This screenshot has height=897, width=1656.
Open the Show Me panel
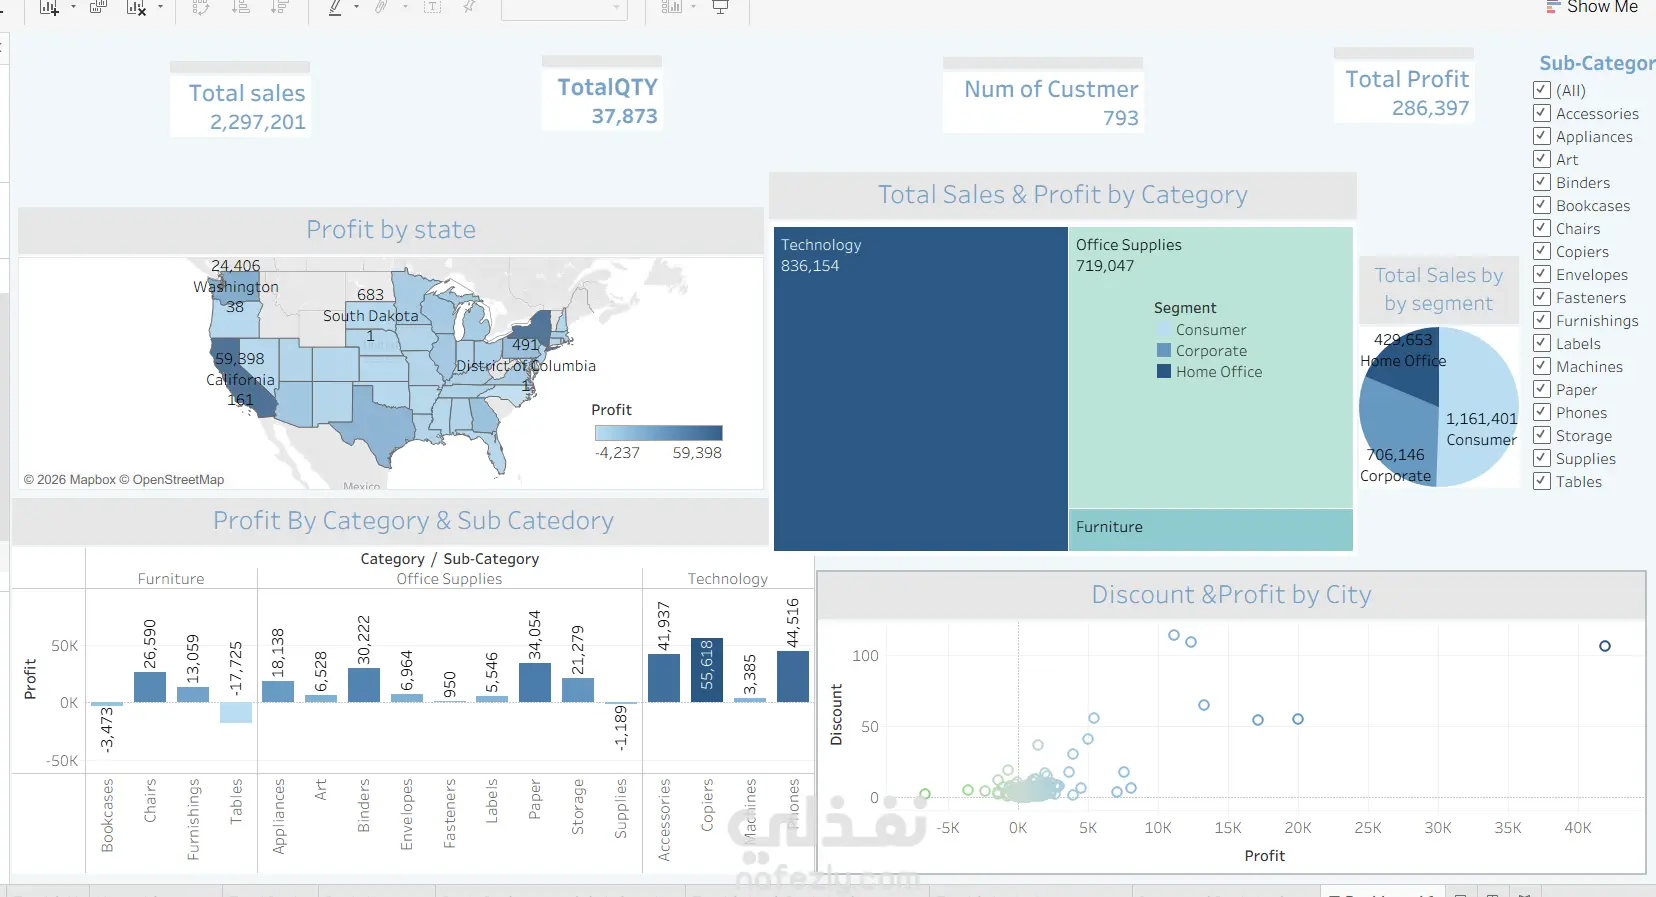coord(1592,7)
